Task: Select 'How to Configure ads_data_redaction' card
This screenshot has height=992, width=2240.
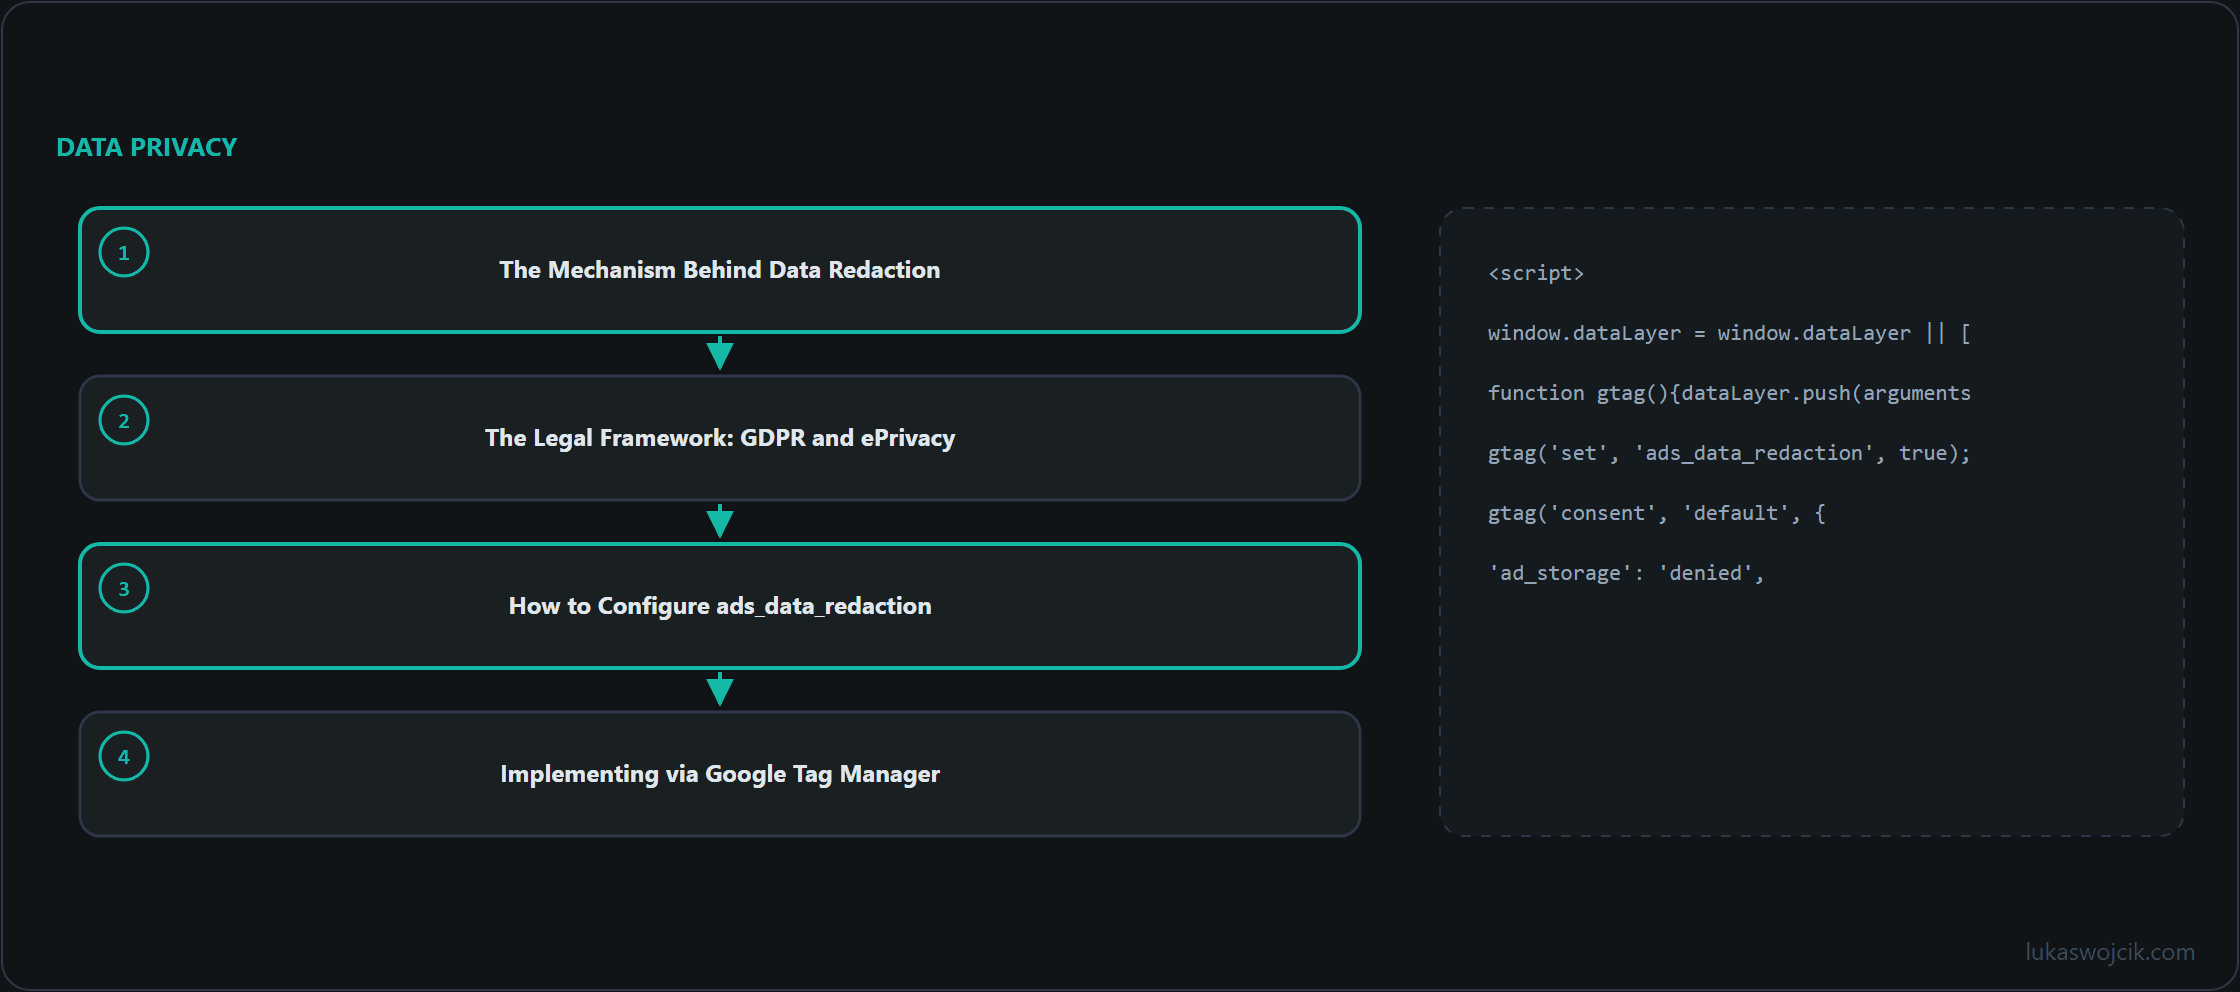Action: tap(720, 606)
